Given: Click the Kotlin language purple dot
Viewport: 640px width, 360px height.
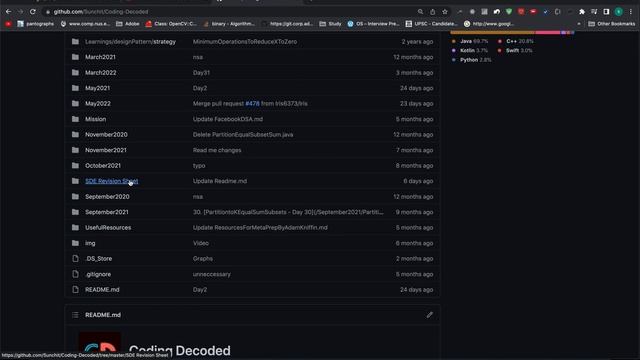Looking at the screenshot, I should (453, 51).
